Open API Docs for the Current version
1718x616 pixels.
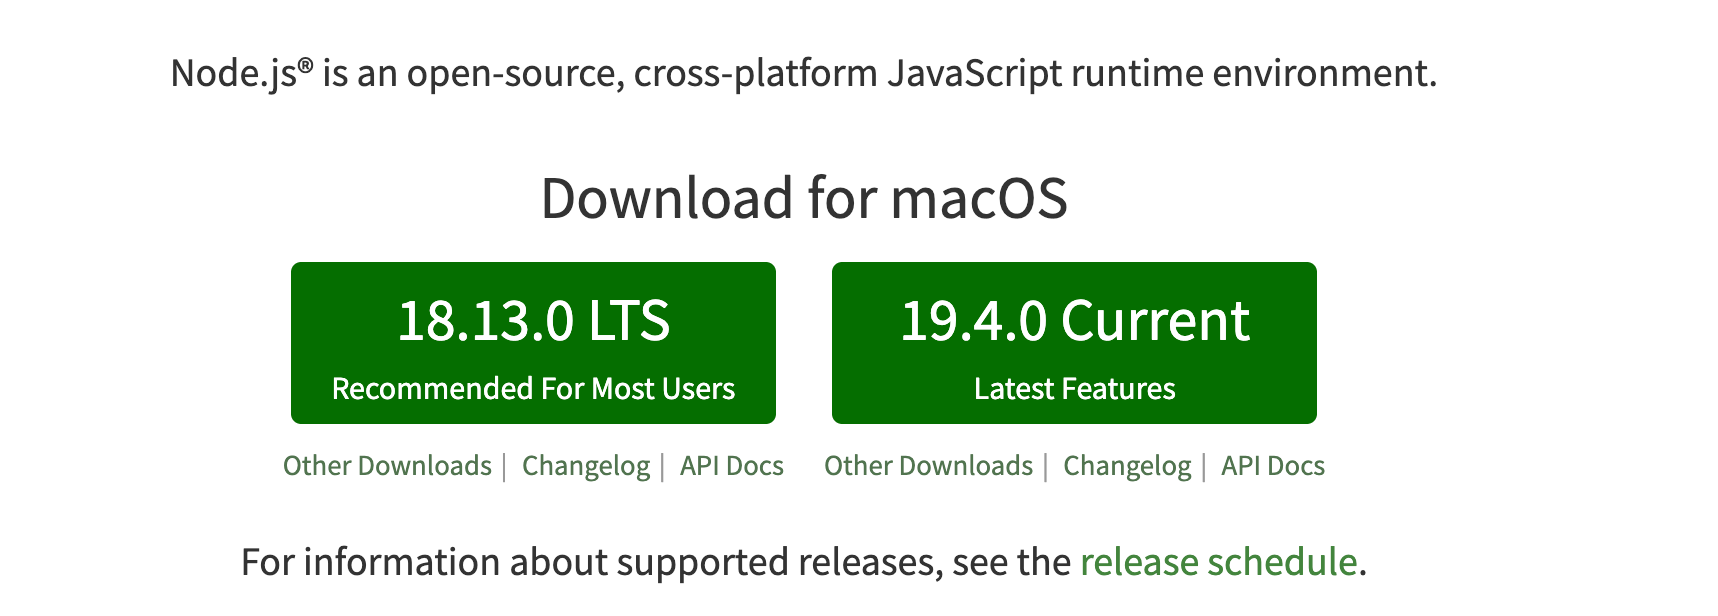[x=1273, y=466]
